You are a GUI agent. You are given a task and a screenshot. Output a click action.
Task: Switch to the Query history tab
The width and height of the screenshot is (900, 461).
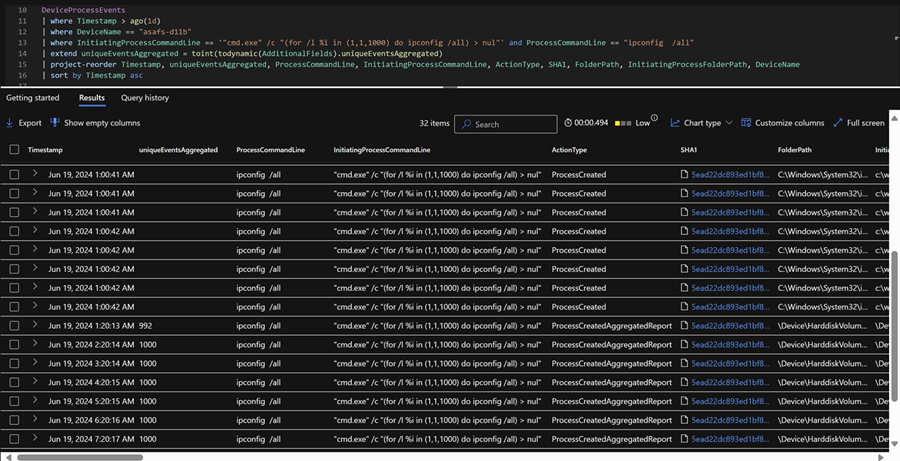click(x=144, y=98)
